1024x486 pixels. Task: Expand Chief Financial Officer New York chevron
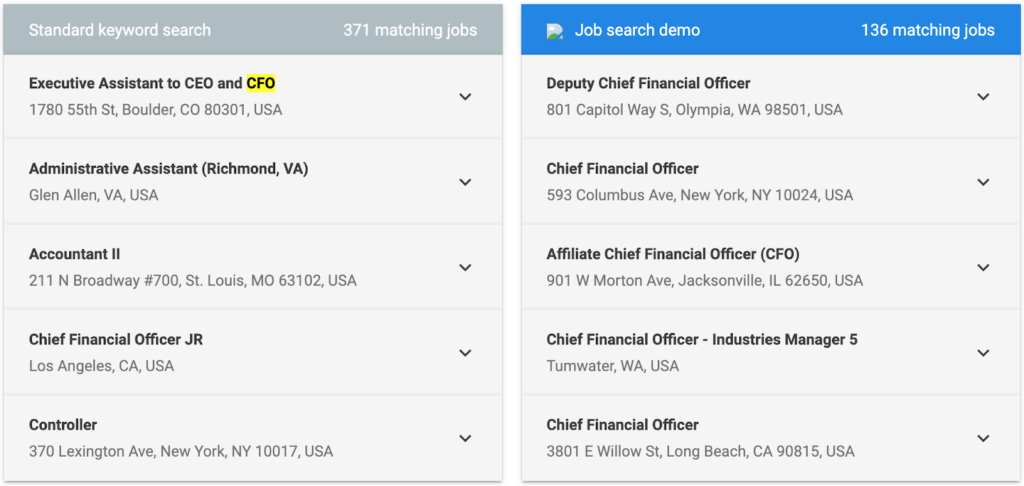pyautogui.click(x=983, y=182)
